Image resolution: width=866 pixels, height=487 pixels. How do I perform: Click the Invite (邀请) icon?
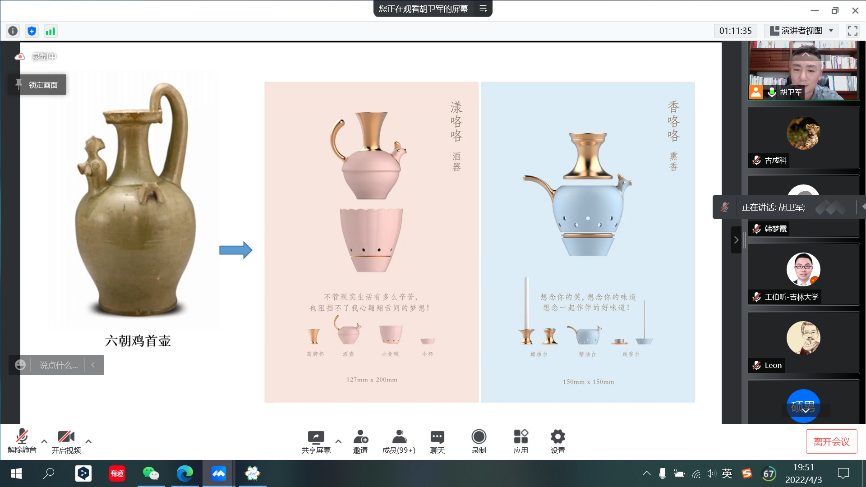360,441
